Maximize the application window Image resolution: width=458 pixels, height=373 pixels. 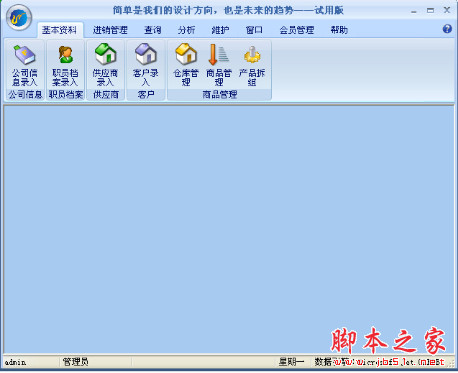[430, 11]
